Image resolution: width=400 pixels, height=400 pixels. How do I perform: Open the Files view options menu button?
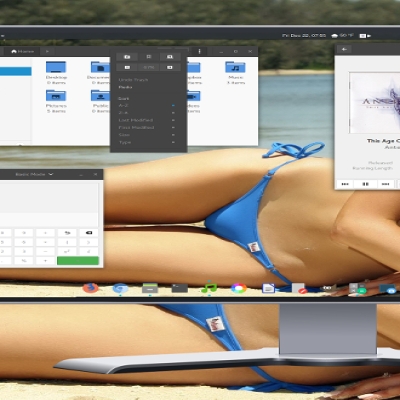click(x=199, y=51)
